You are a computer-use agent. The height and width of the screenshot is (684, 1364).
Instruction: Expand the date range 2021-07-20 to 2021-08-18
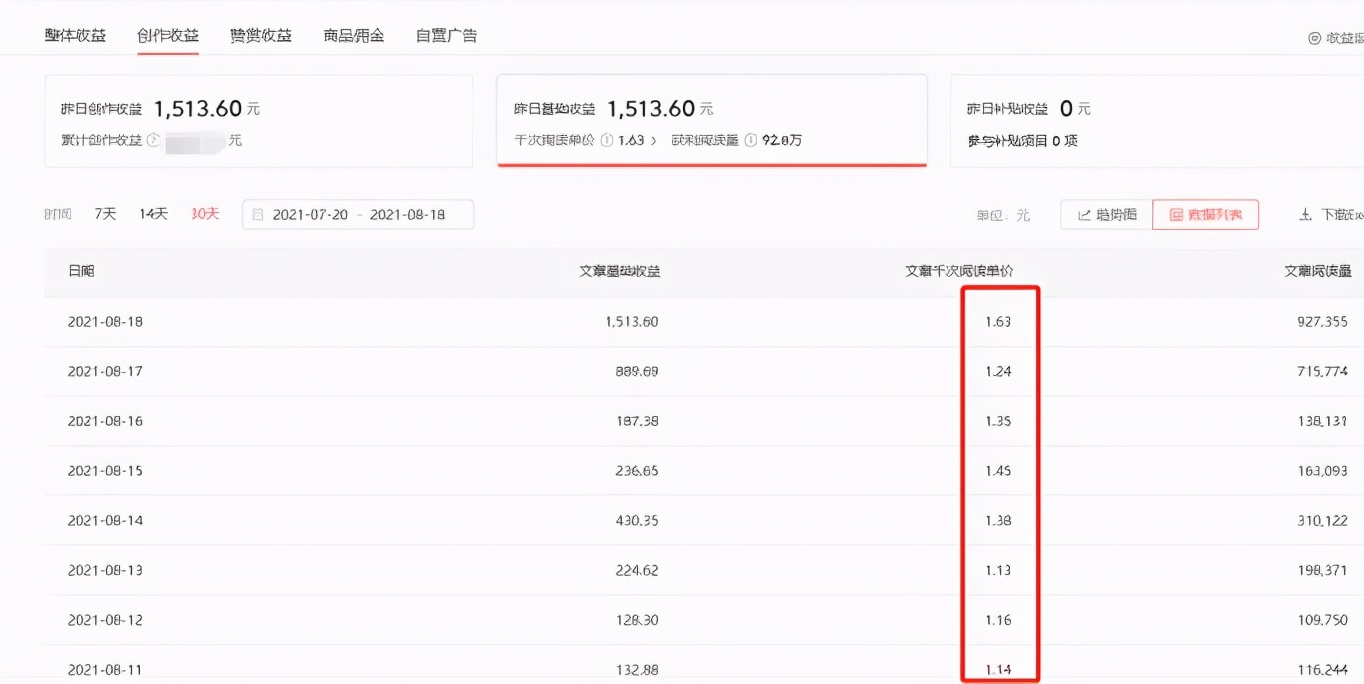pos(358,214)
